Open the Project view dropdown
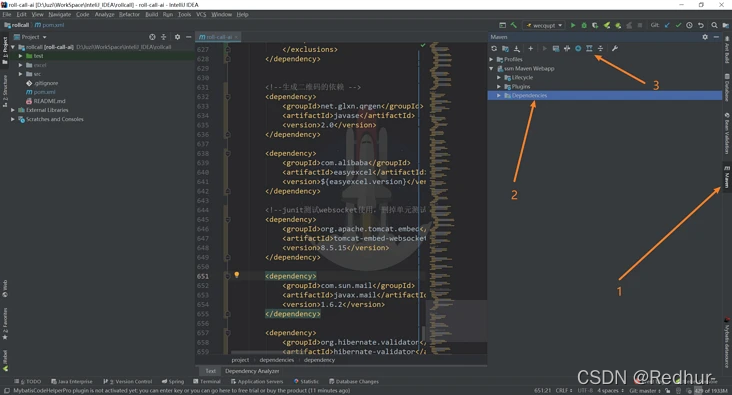The image size is (732, 395). (30, 37)
